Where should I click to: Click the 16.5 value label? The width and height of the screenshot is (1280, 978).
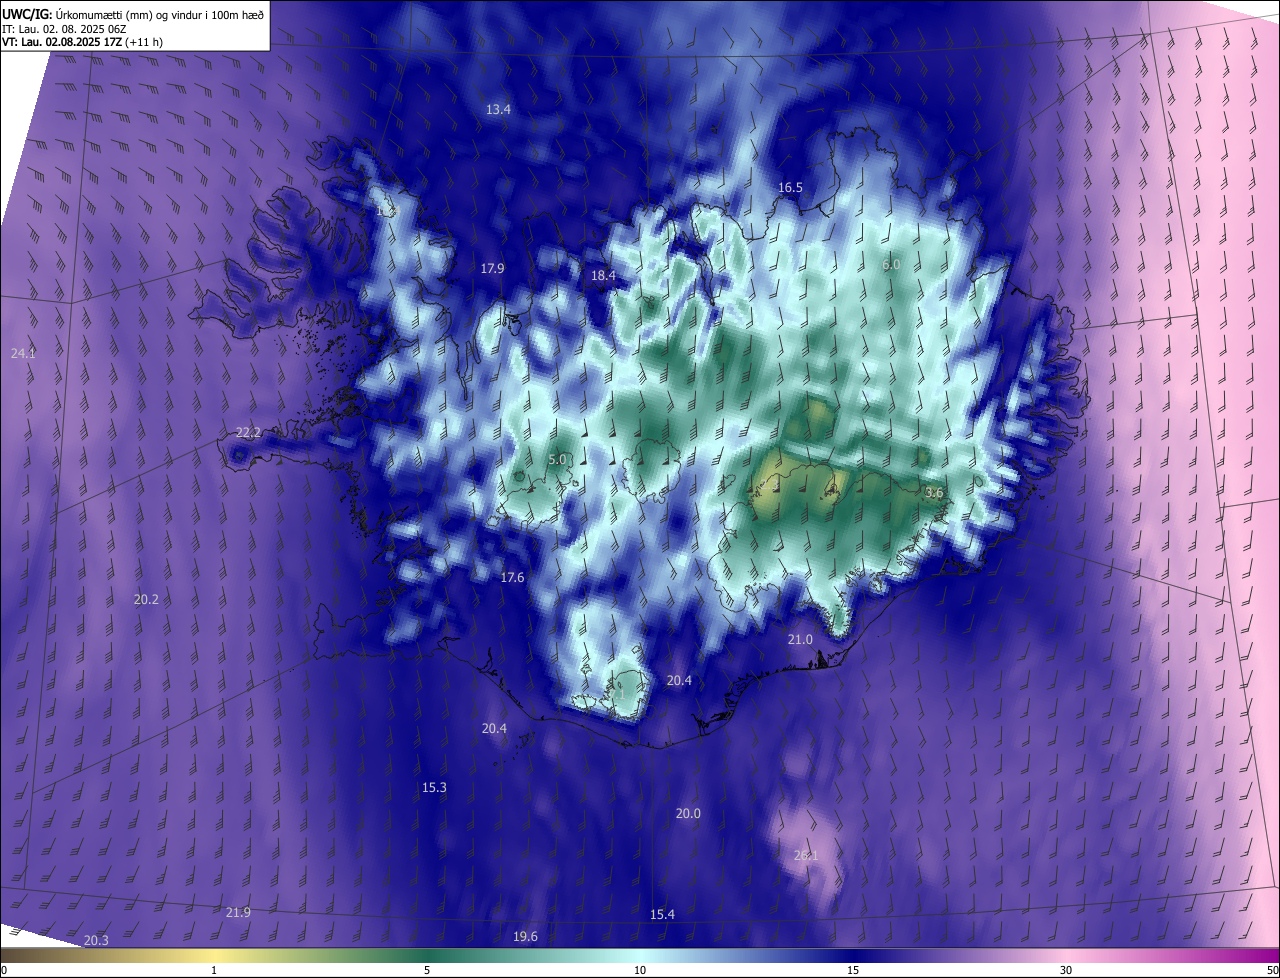pyautogui.click(x=790, y=187)
